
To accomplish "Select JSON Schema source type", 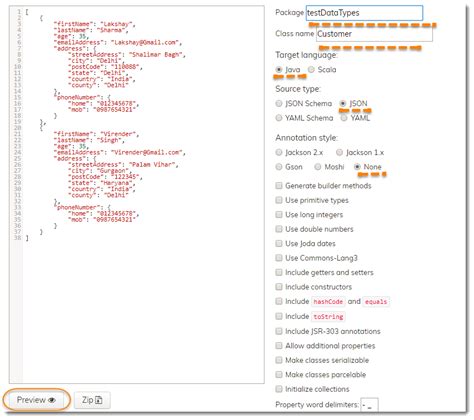I will (x=279, y=104).
